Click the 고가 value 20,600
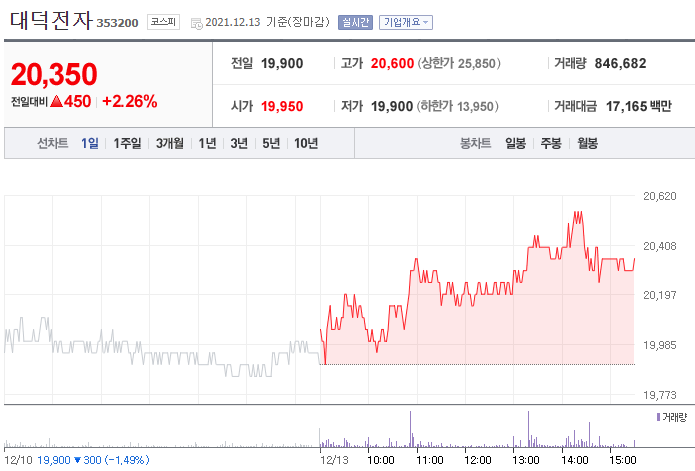This screenshot has width=695, height=471. click(392, 63)
